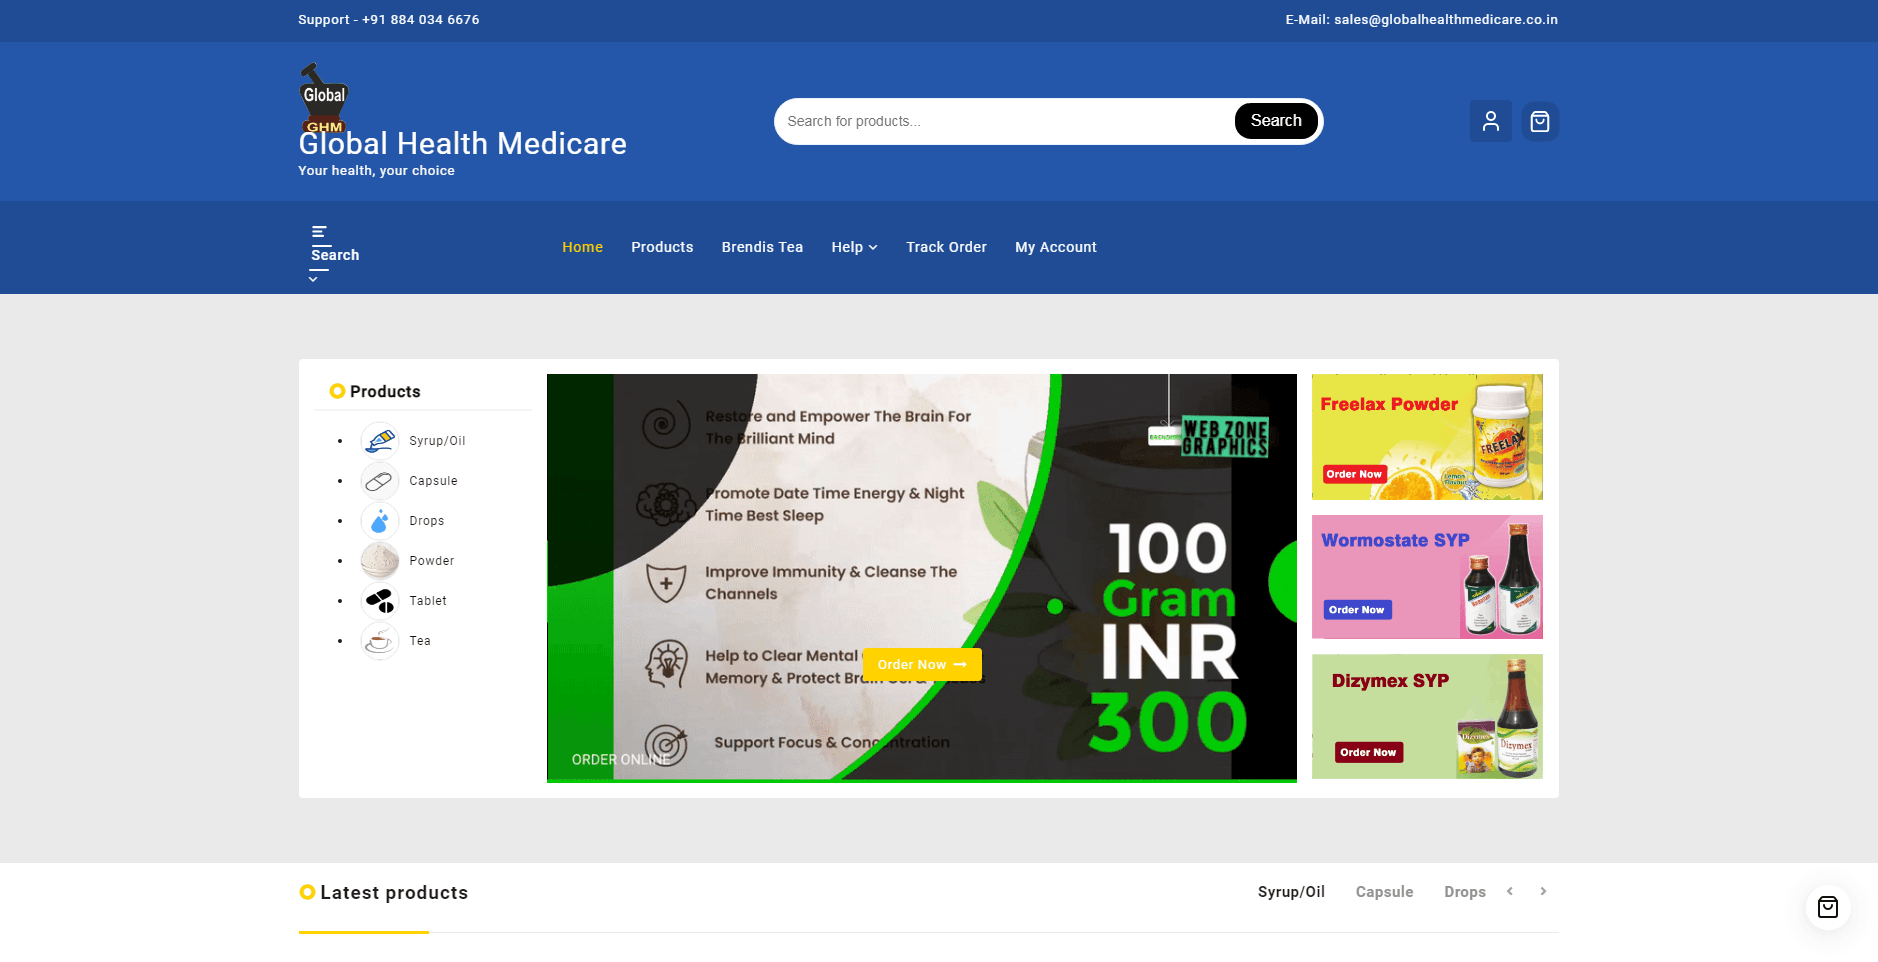The width and height of the screenshot is (1878, 962).
Task: Go to previous latest products tab arrow
Action: coord(1510,891)
